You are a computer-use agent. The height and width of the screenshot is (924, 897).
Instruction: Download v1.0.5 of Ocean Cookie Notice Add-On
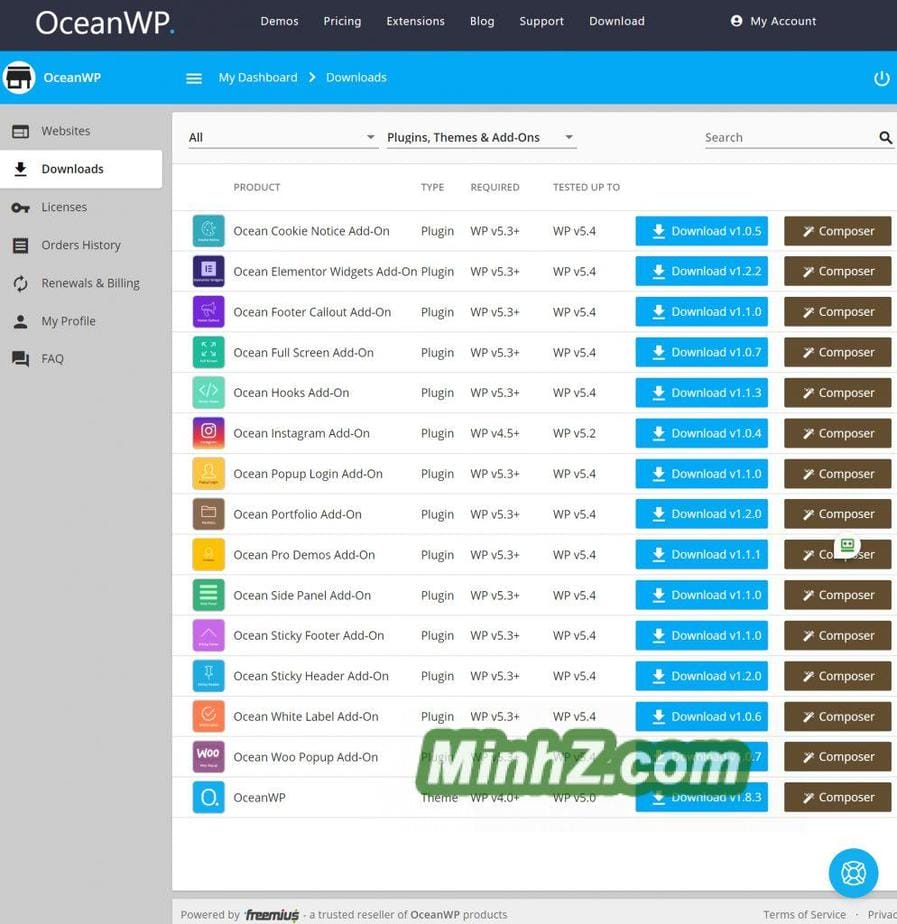pos(701,231)
